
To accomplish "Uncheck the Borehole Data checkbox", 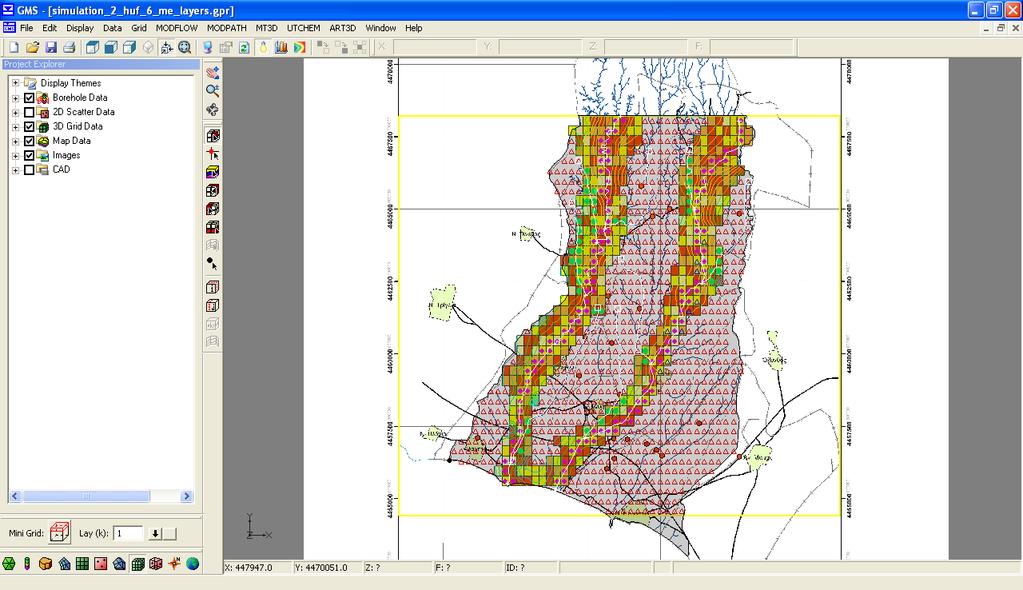I will point(29,98).
